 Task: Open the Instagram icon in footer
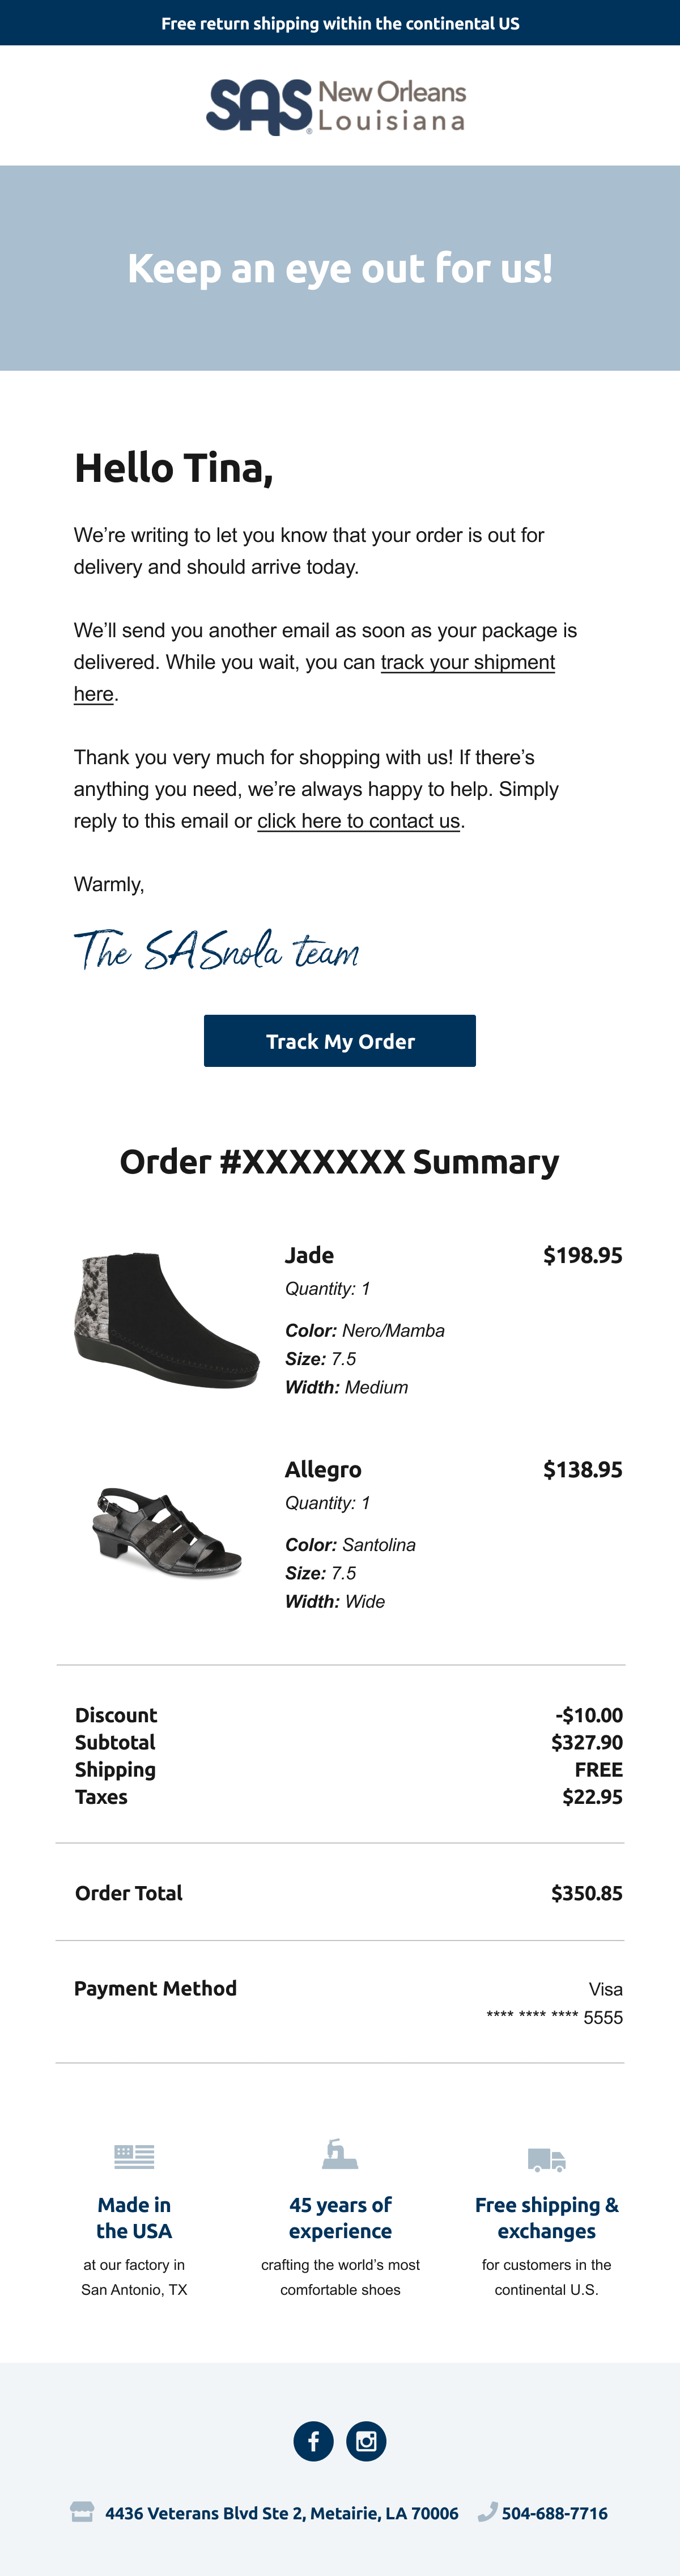[x=366, y=2441]
